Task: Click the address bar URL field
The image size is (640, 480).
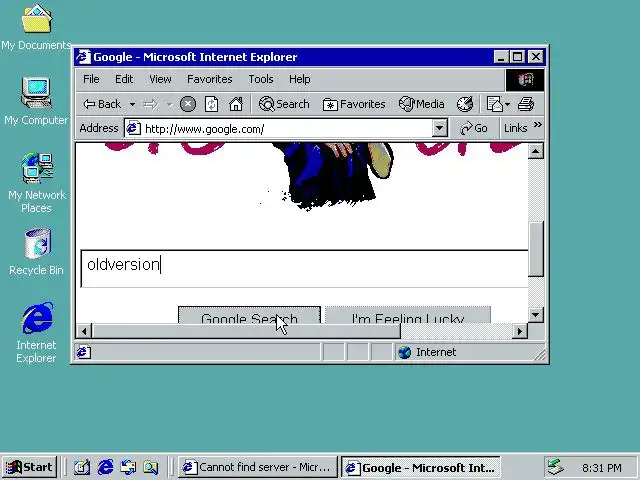Action: (x=278, y=129)
